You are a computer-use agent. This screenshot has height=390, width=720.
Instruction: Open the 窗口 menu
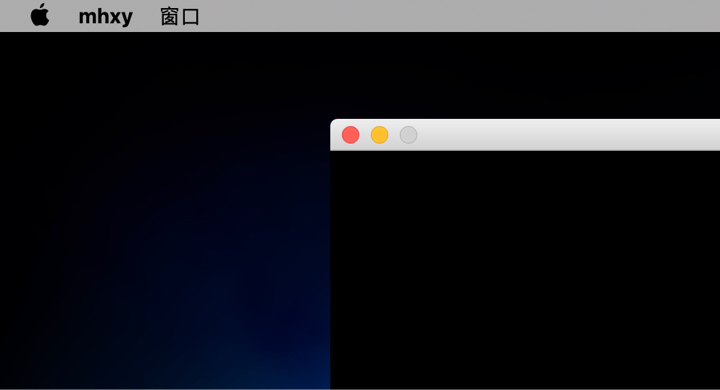coord(180,17)
